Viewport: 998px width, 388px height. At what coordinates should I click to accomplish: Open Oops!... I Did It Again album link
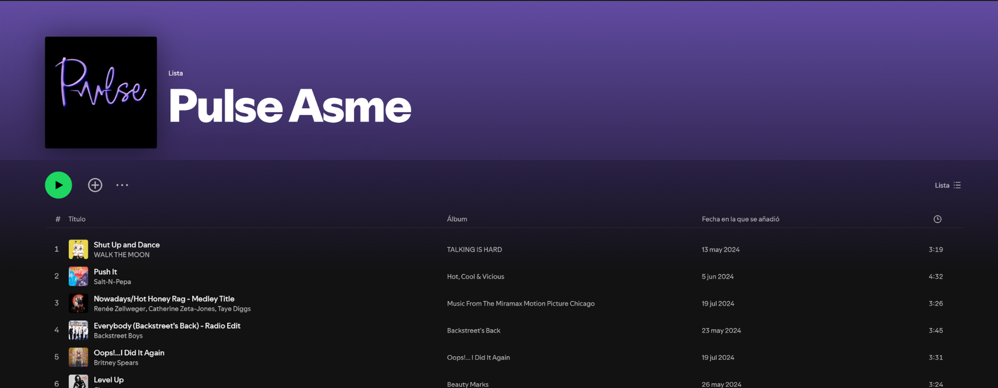[478, 357]
